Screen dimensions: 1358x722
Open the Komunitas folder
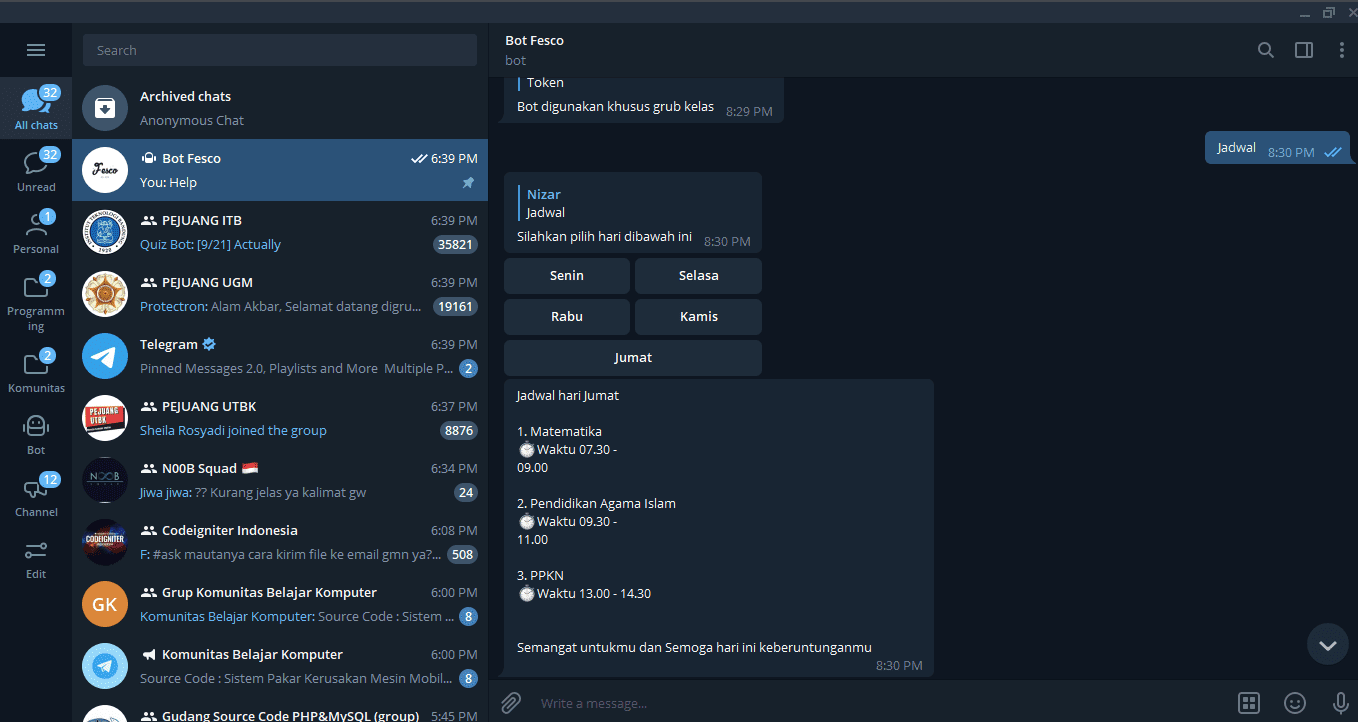(x=36, y=372)
